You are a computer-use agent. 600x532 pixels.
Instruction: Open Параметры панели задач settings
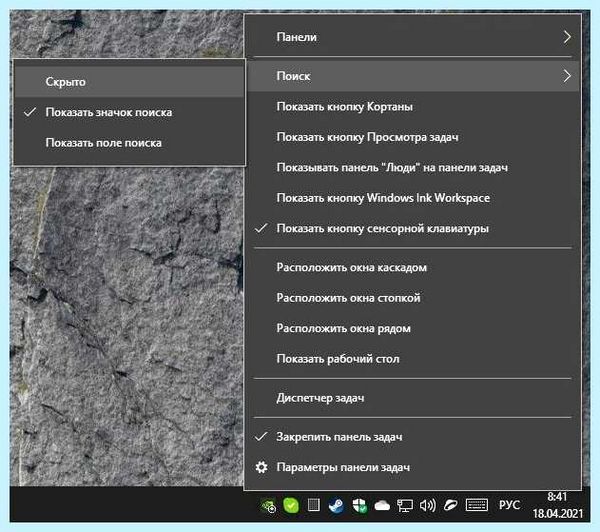pos(413,467)
